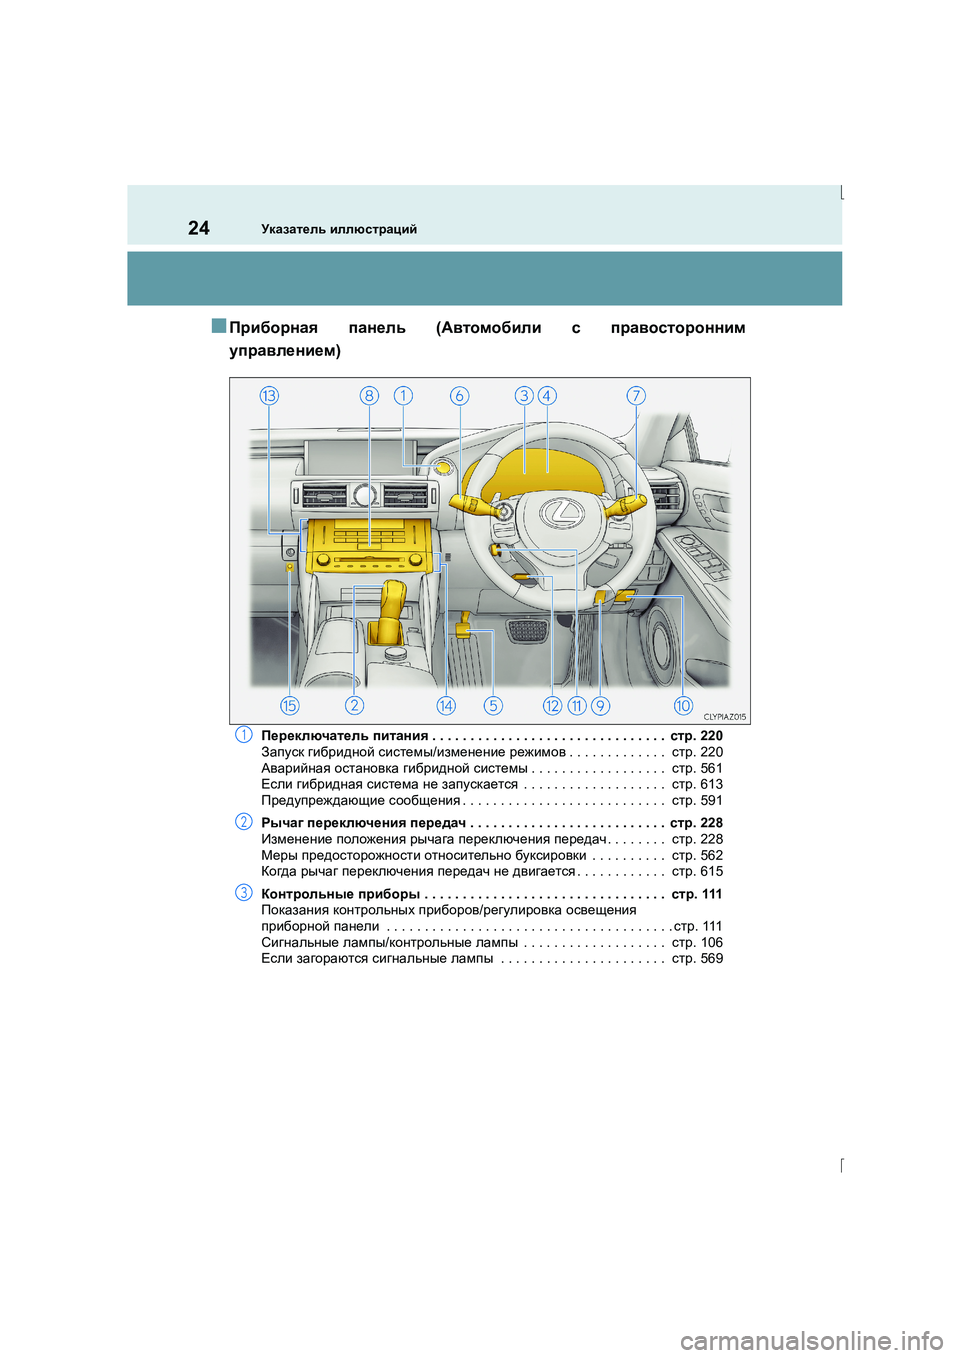Click the header Указатель иллюстраций
Screen dimensions: 960x1358
339,229
